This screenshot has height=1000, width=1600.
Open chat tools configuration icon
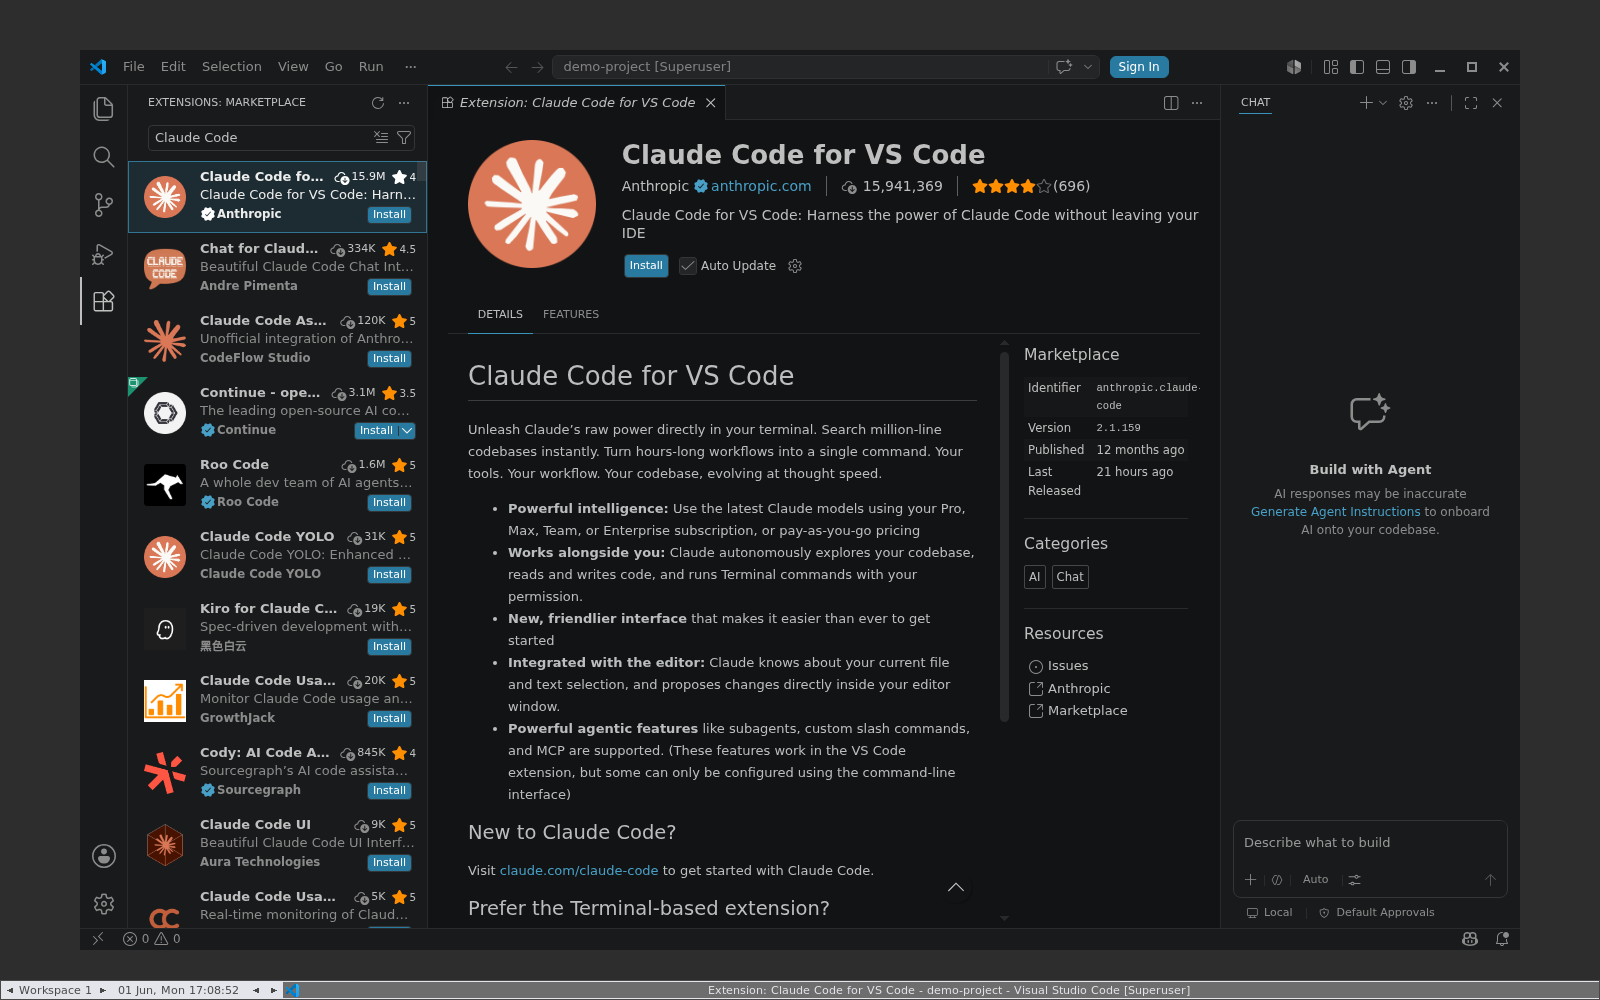coord(1354,880)
